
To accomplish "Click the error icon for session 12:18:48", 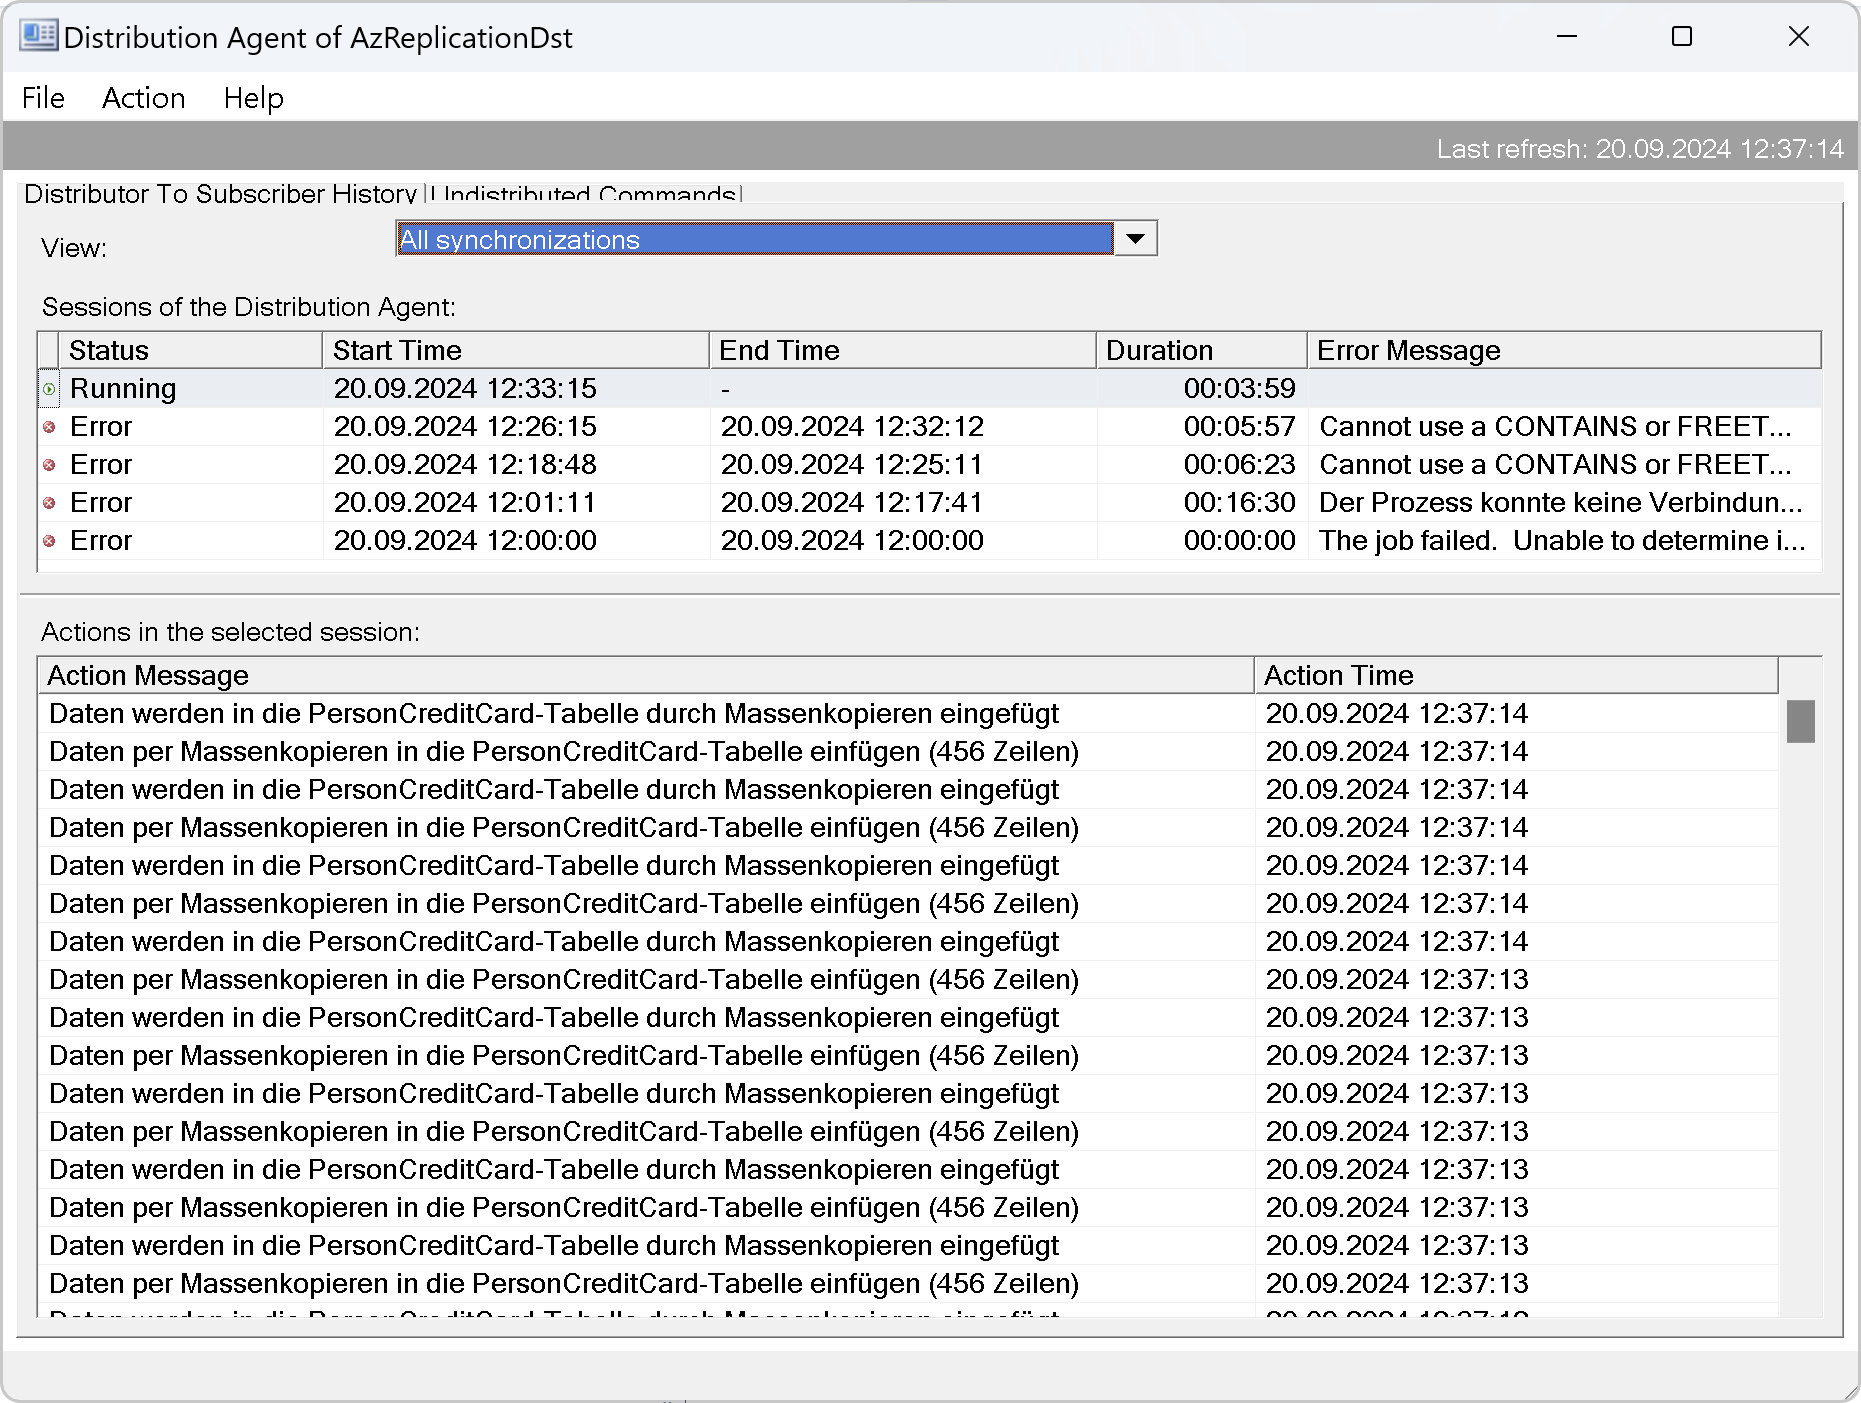I will (49, 465).
